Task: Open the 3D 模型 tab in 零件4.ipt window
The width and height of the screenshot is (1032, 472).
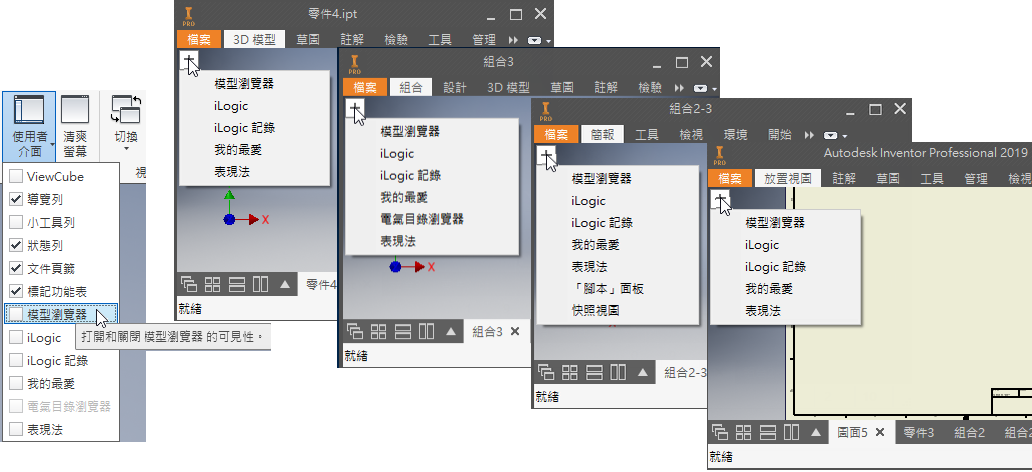Action: (255, 39)
